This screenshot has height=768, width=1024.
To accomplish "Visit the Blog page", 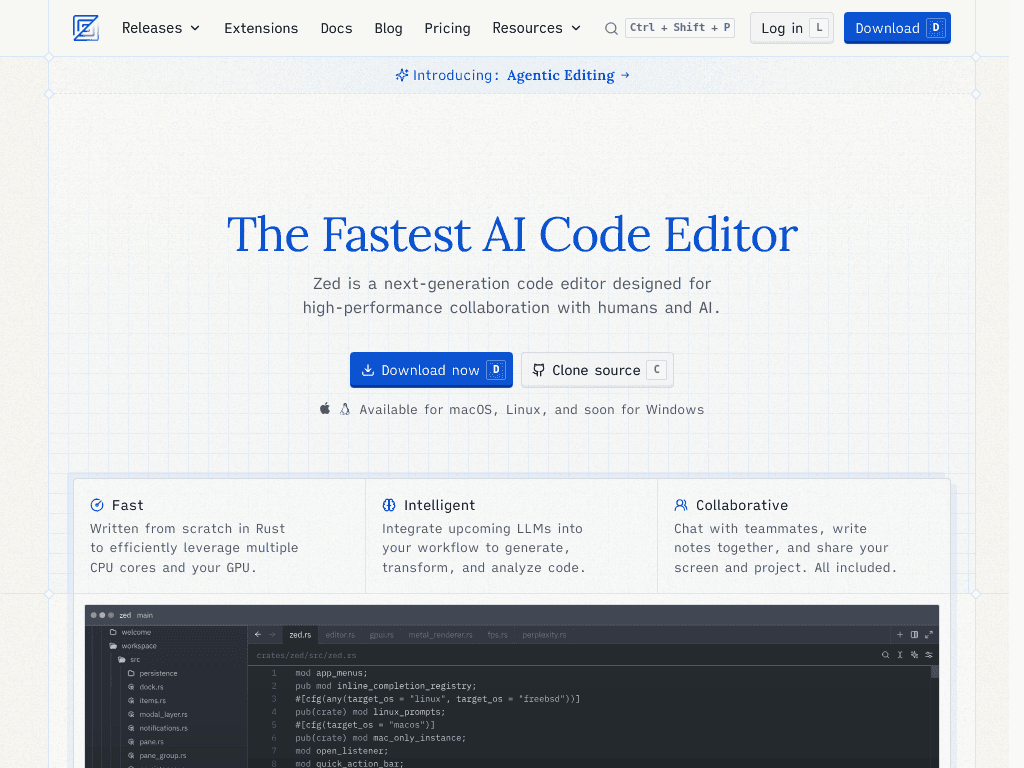I will 389,28.
